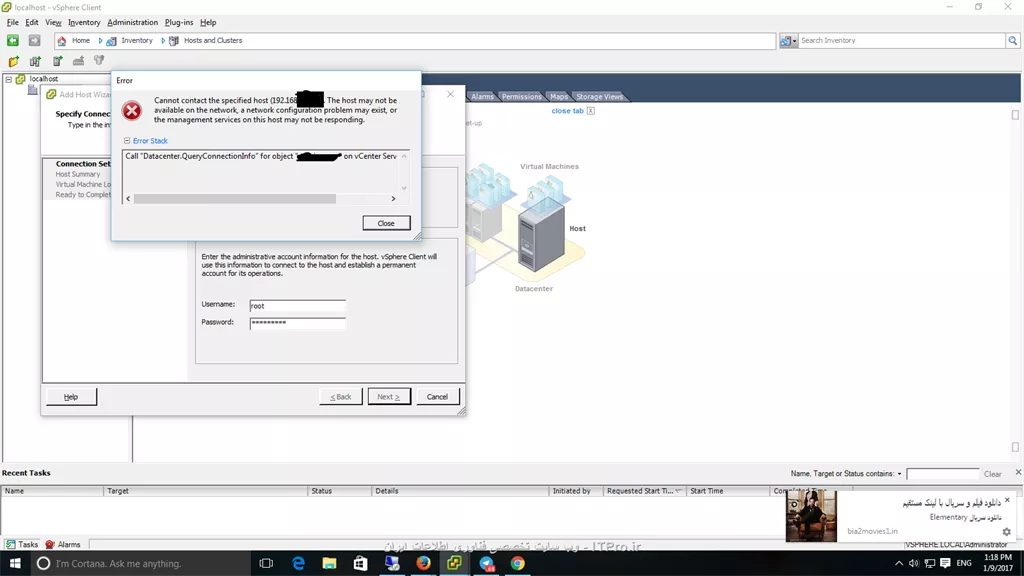Image resolution: width=1024 pixels, height=576 pixels.
Task: Switch to the Permissions tab
Action: point(522,97)
